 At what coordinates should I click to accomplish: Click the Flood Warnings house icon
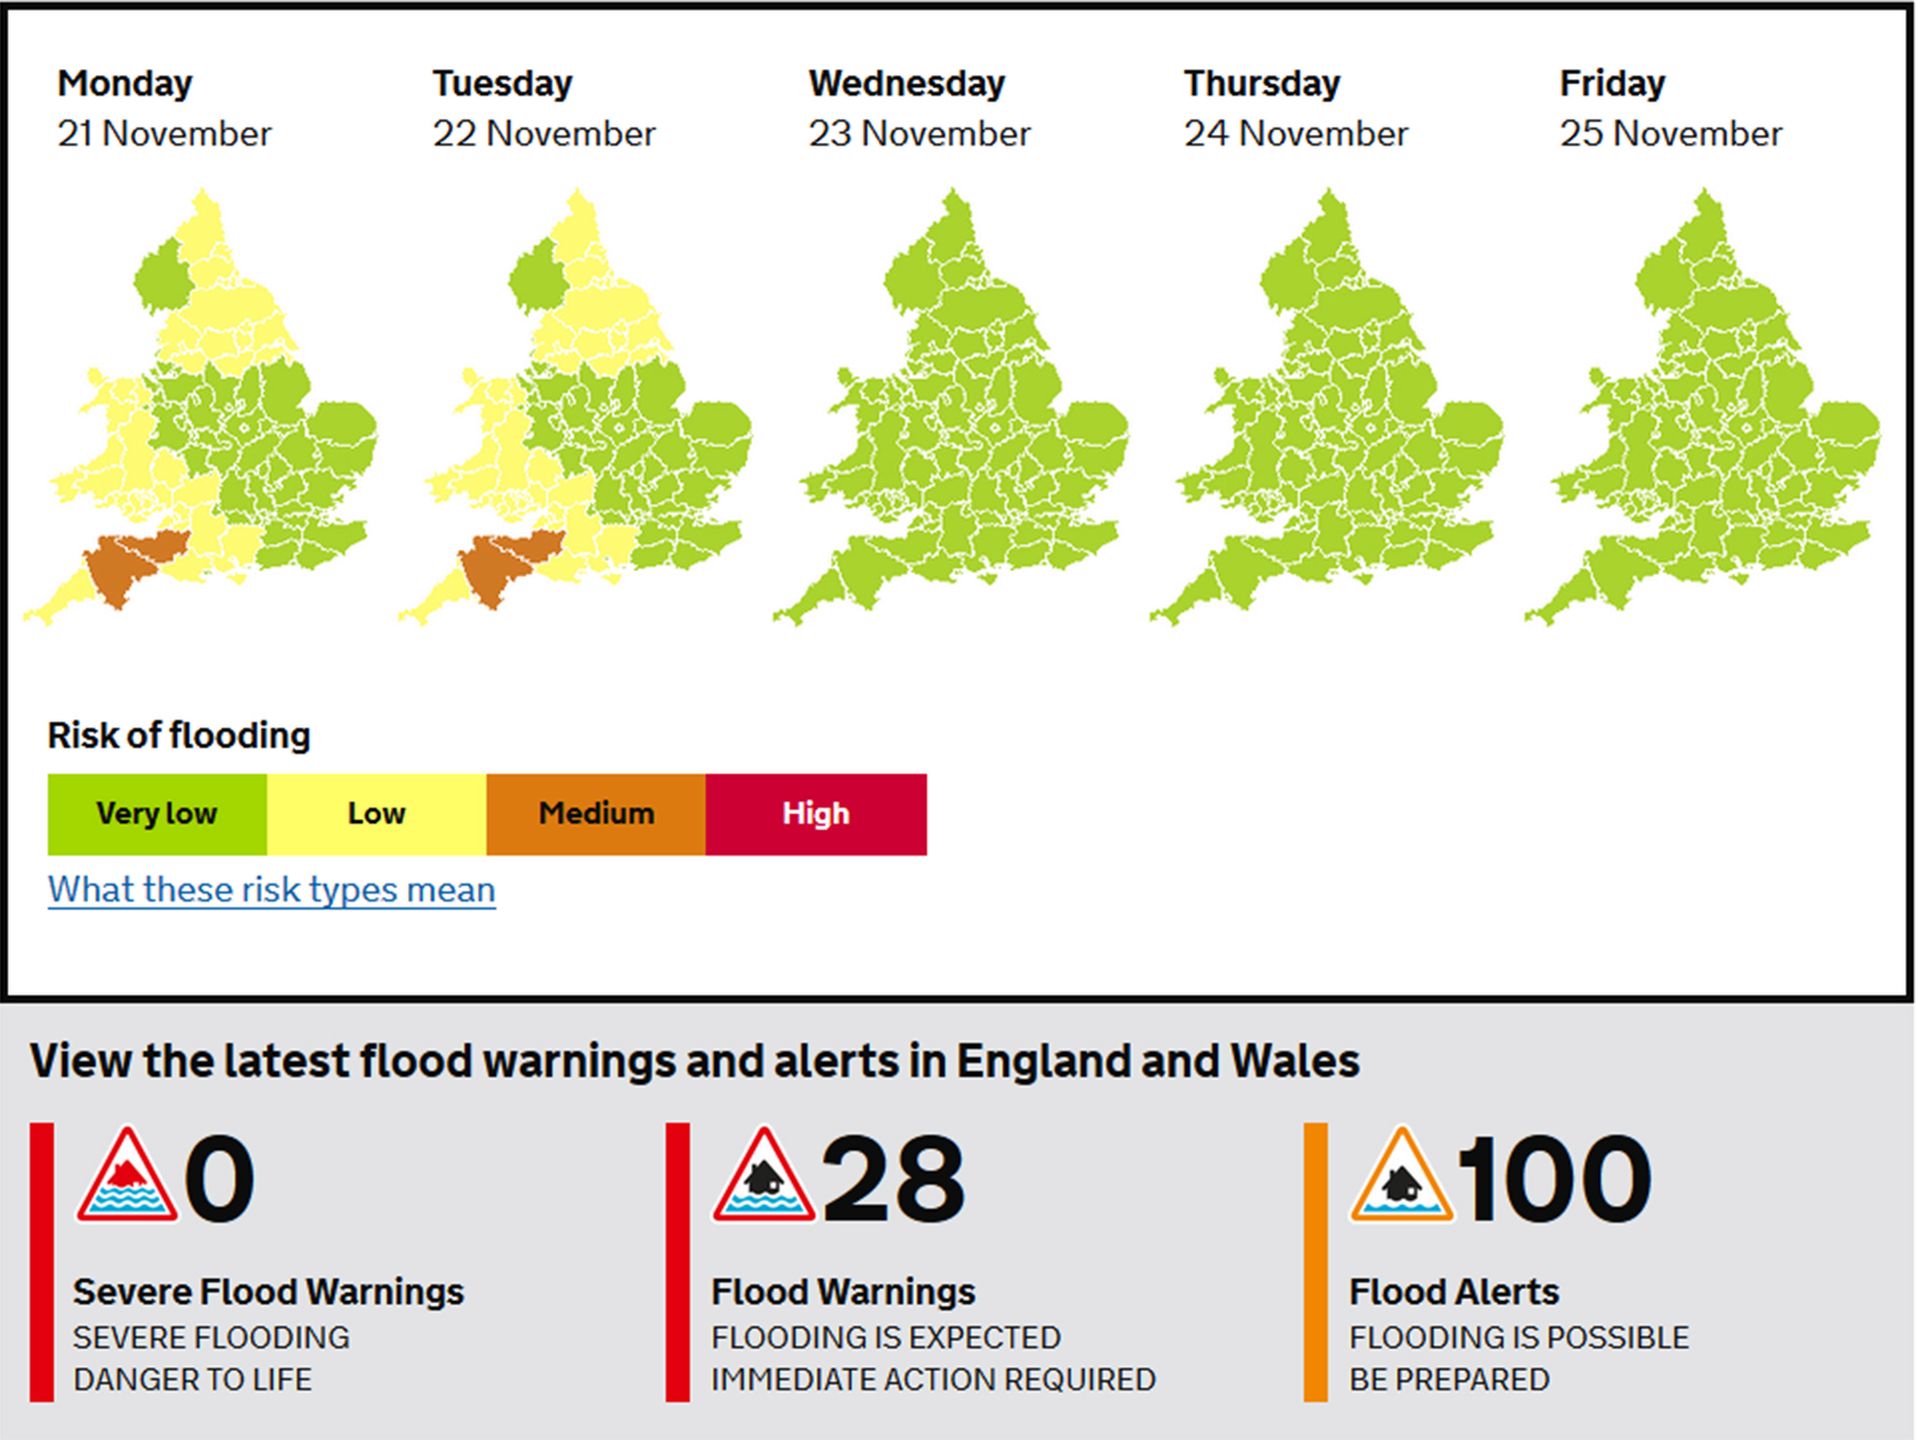(x=764, y=1176)
